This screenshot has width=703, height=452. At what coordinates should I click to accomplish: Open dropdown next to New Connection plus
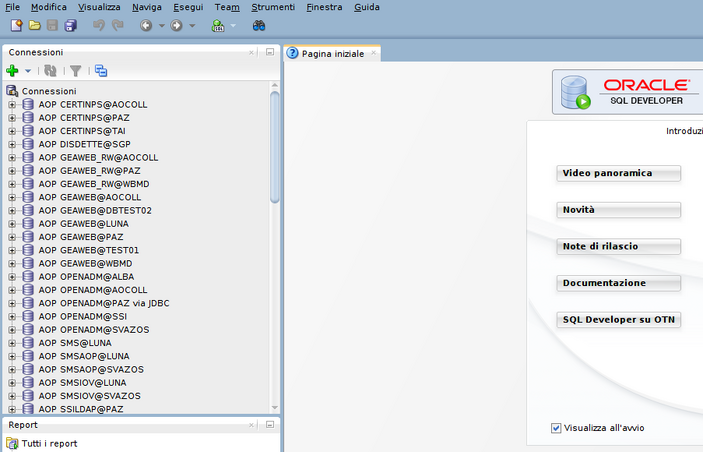tap(28, 71)
